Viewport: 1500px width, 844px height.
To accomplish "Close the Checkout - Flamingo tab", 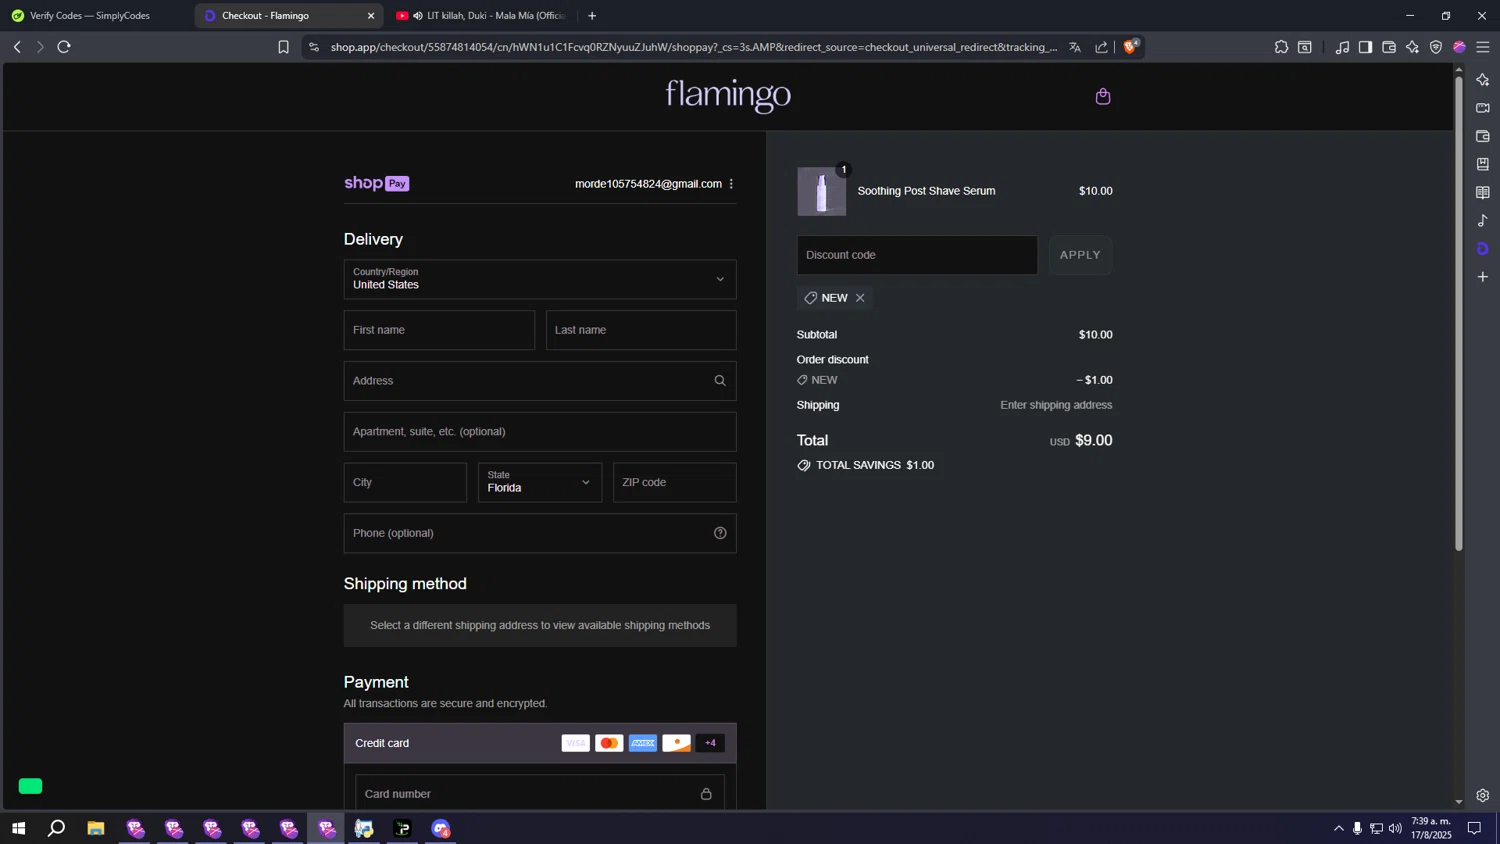I will [x=371, y=16].
